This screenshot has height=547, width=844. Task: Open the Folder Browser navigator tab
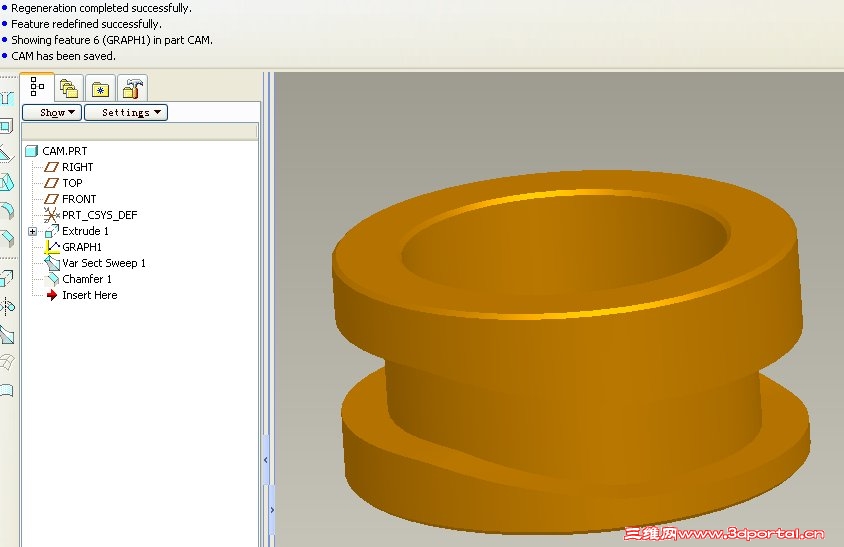[69, 88]
